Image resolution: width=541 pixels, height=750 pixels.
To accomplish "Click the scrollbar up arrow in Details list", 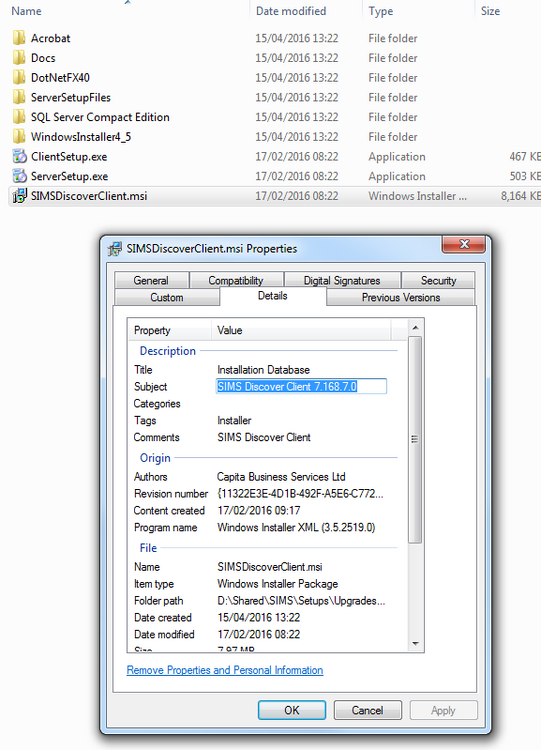I will 415,328.
